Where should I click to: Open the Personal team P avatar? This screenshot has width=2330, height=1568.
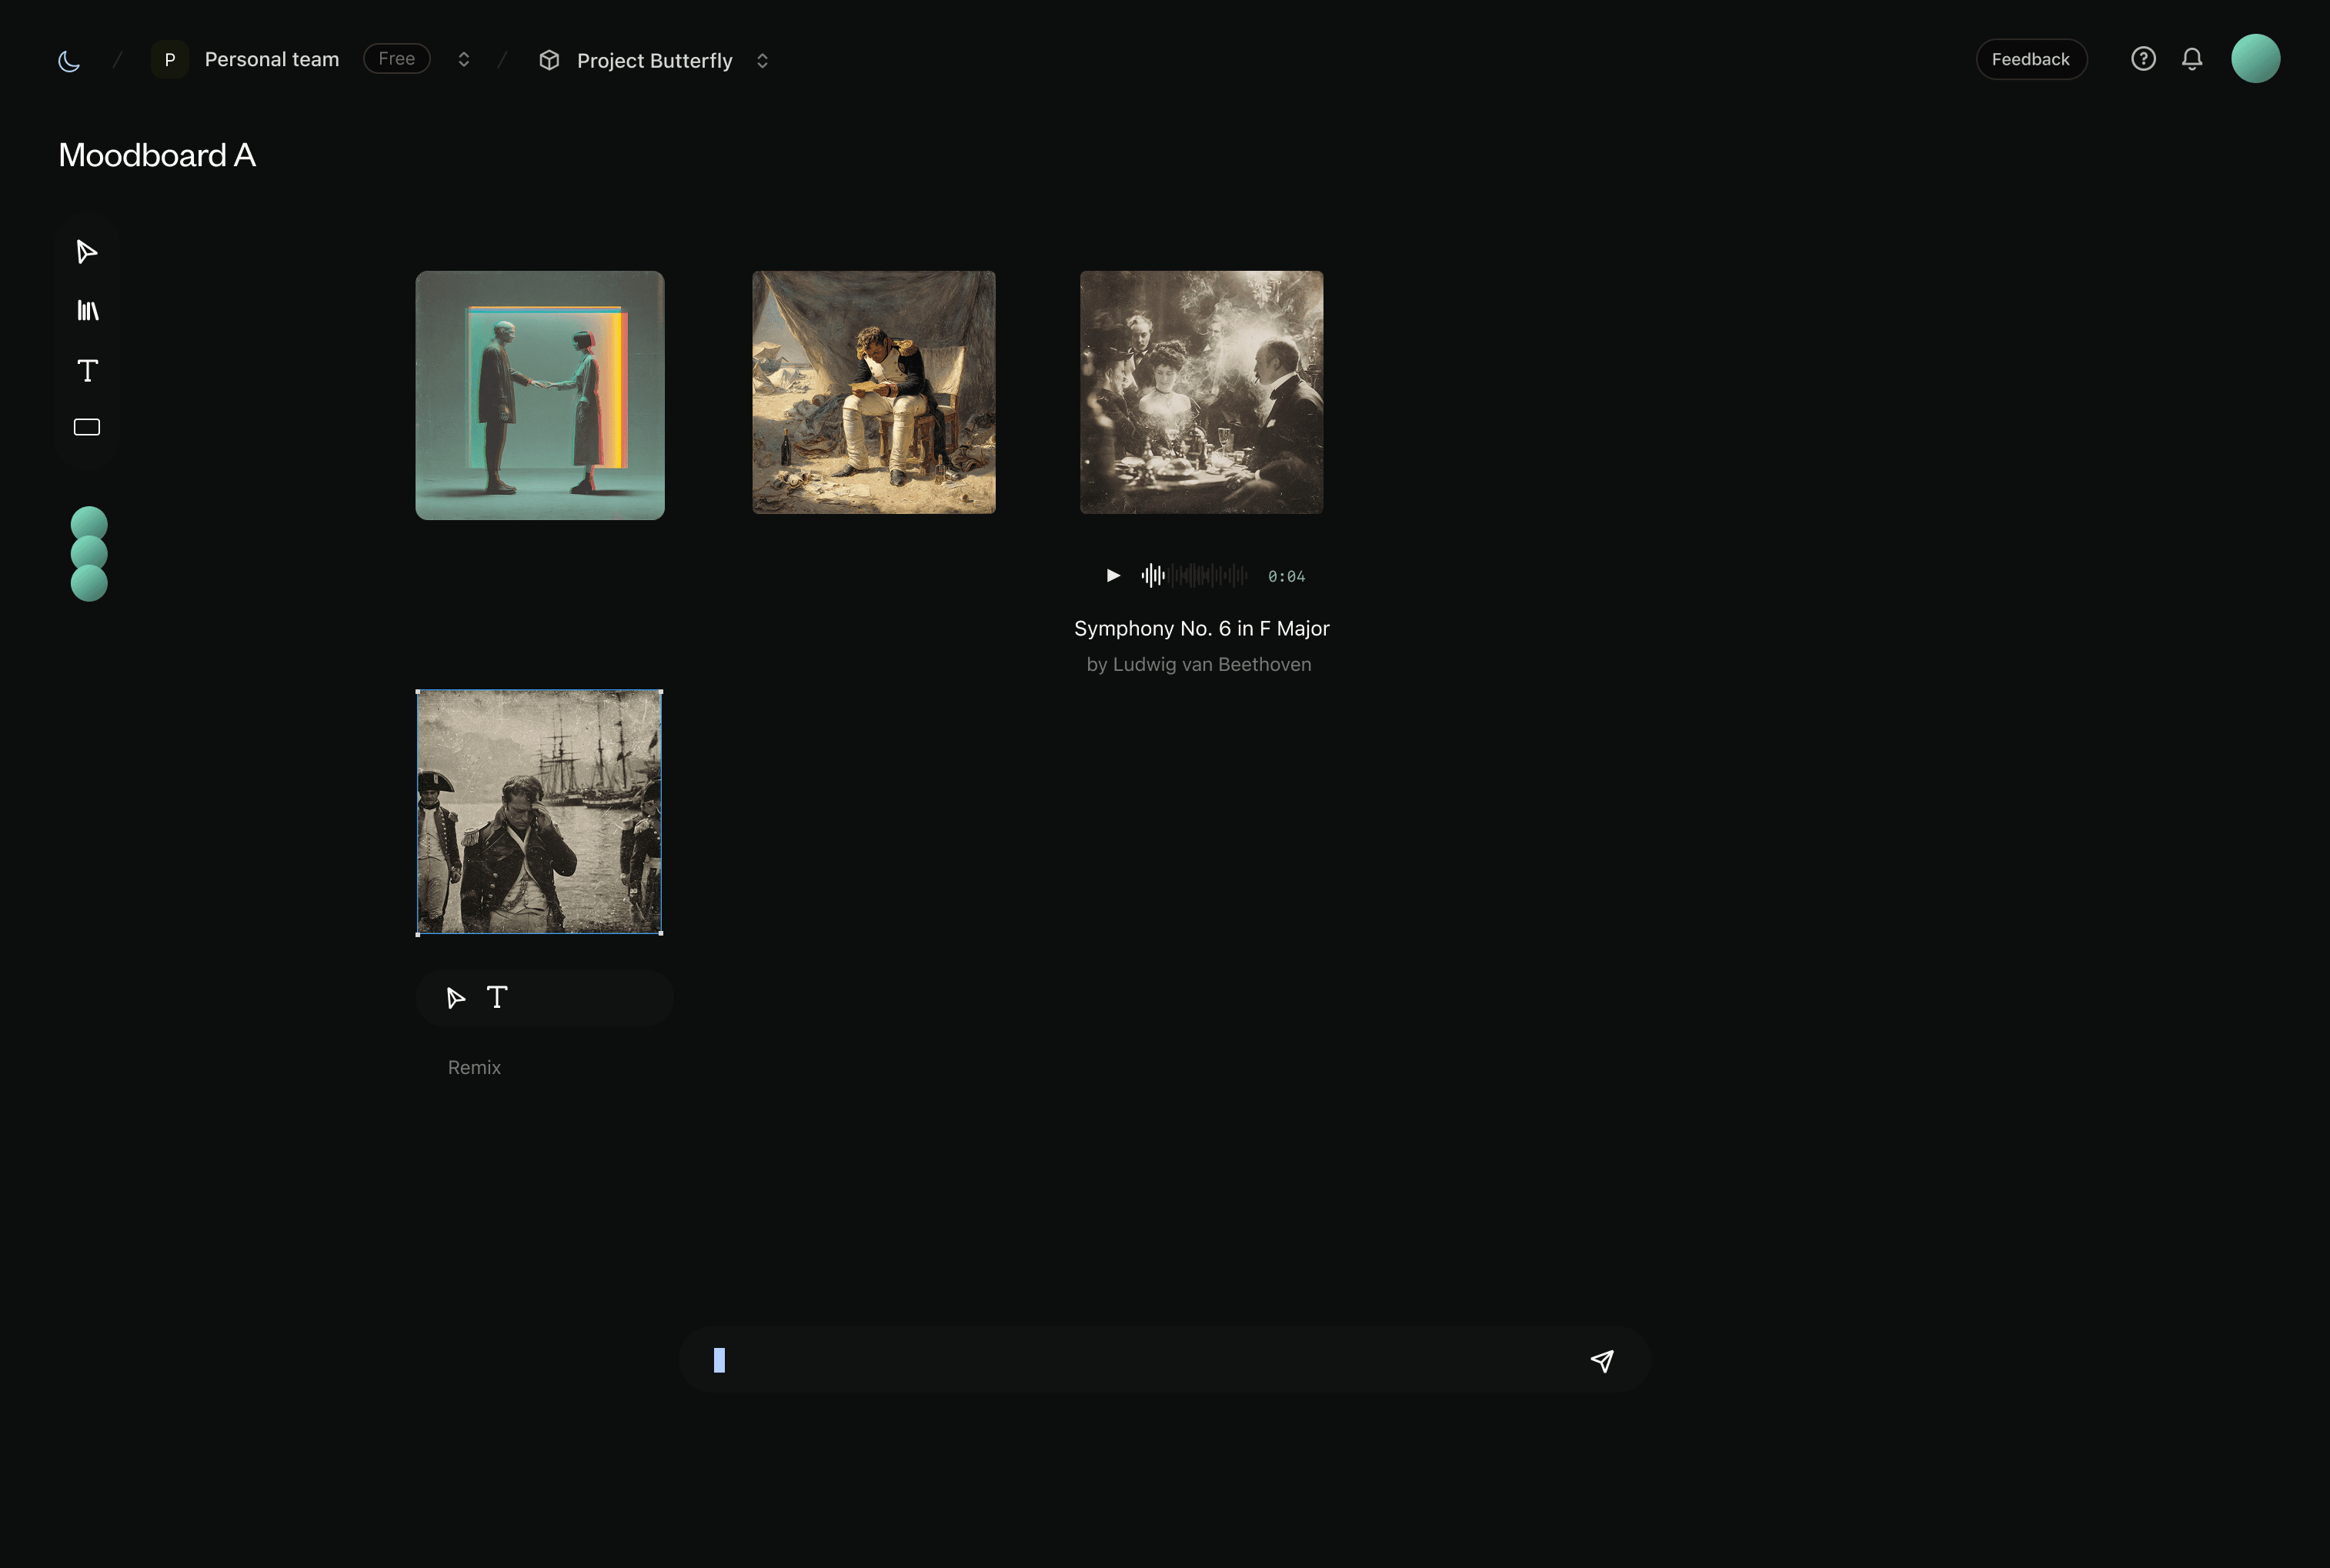[x=170, y=60]
